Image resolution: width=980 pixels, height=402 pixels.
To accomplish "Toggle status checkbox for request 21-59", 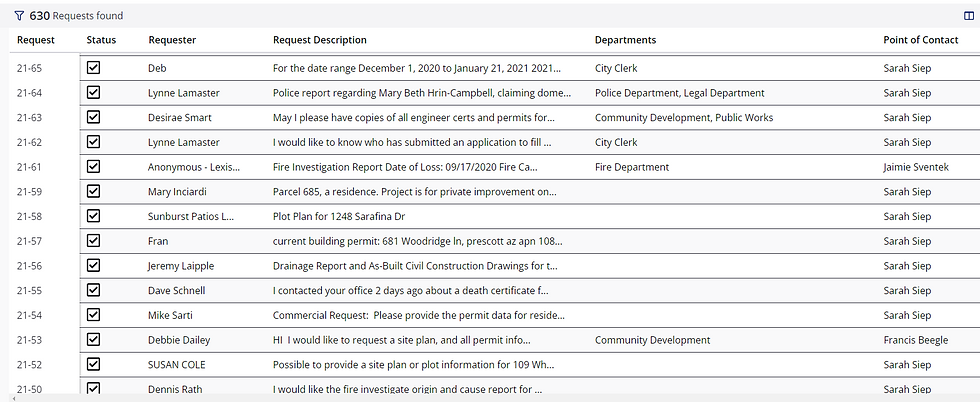I will coord(93,191).
